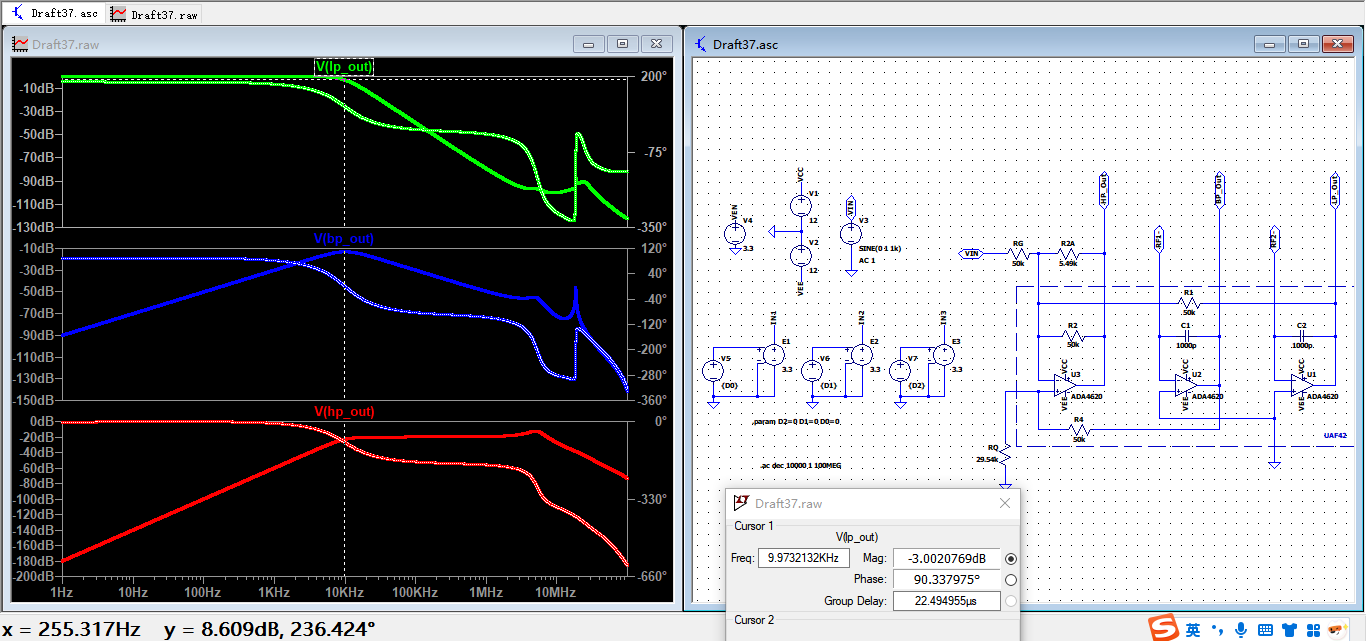1366x641 pixels.
Task: Select resistor R1 in the schematic
Action: (1188, 303)
